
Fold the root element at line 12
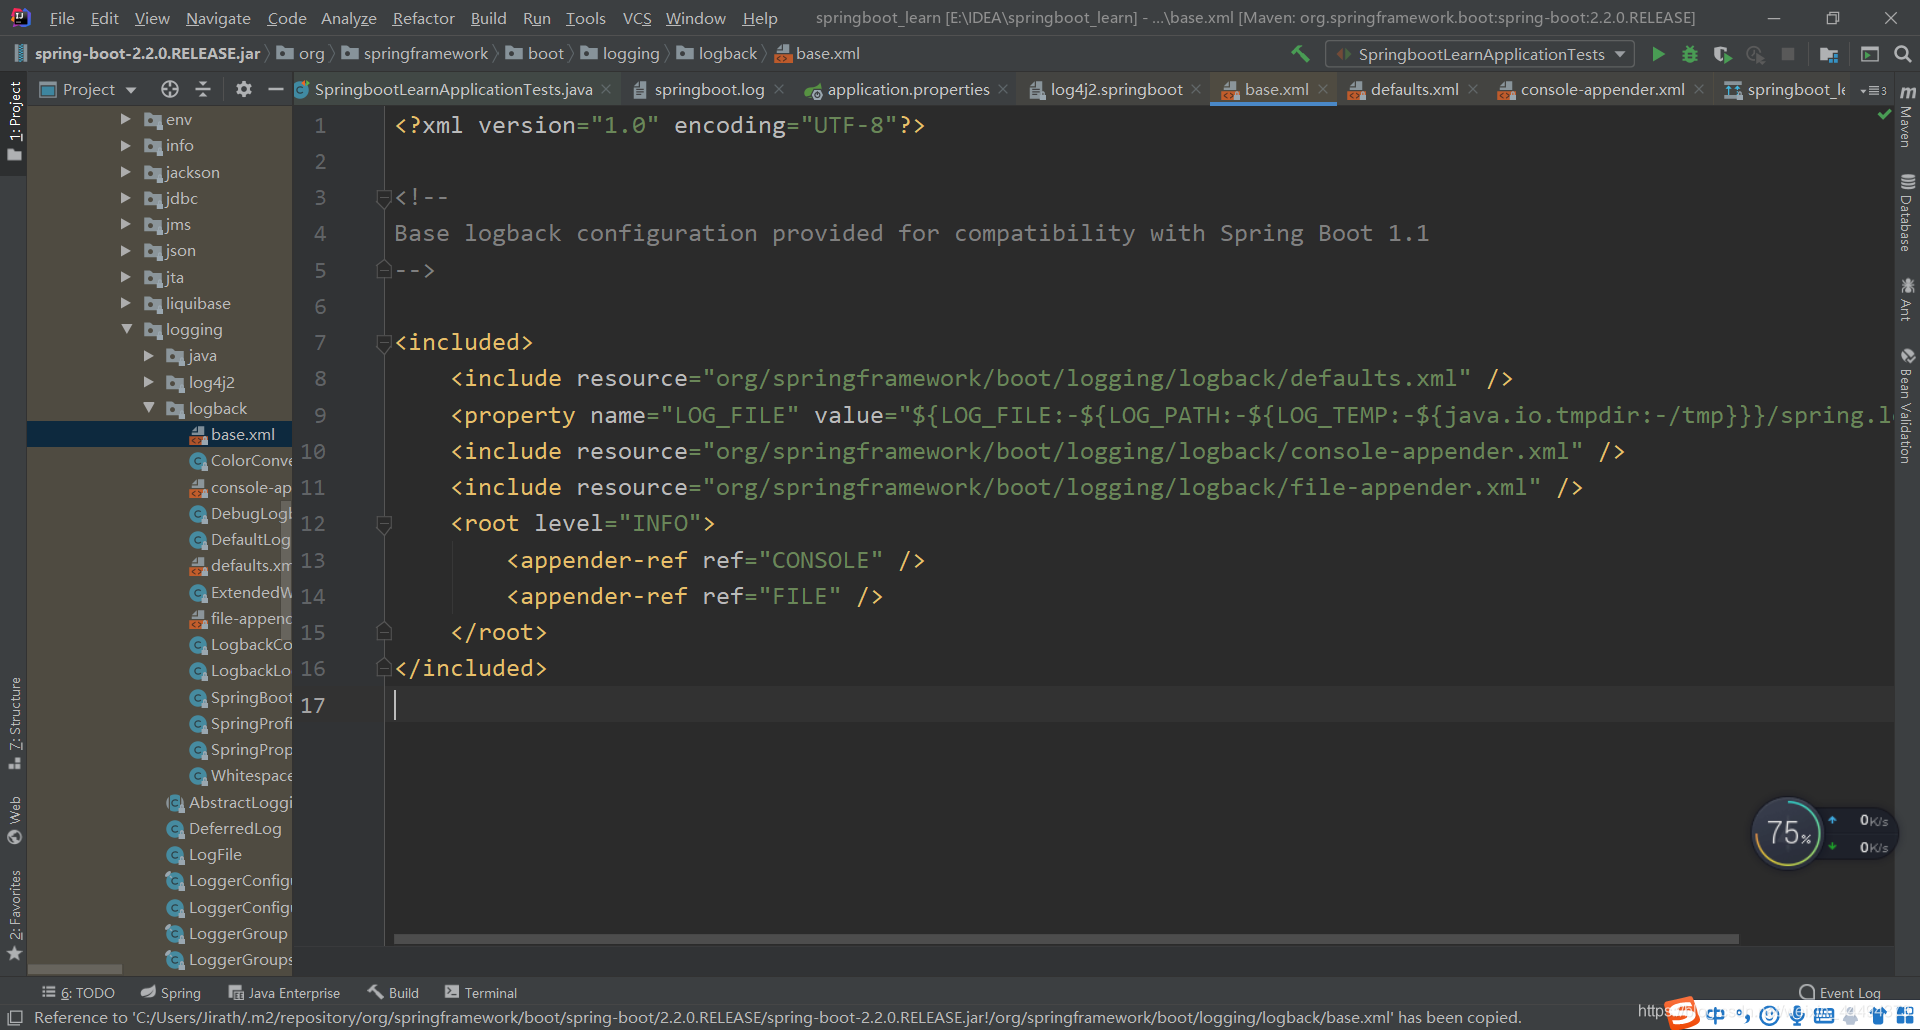383,524
